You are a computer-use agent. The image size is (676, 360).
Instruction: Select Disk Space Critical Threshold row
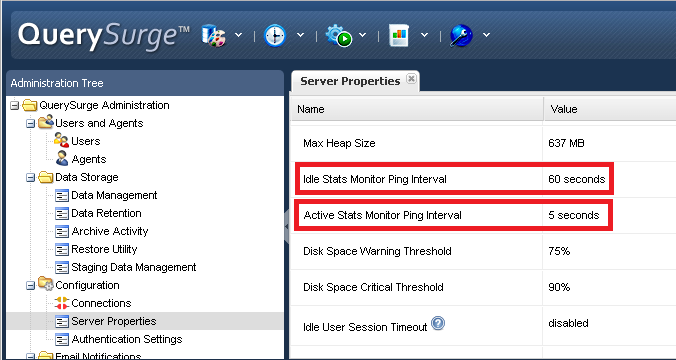(x=483, y=288)
